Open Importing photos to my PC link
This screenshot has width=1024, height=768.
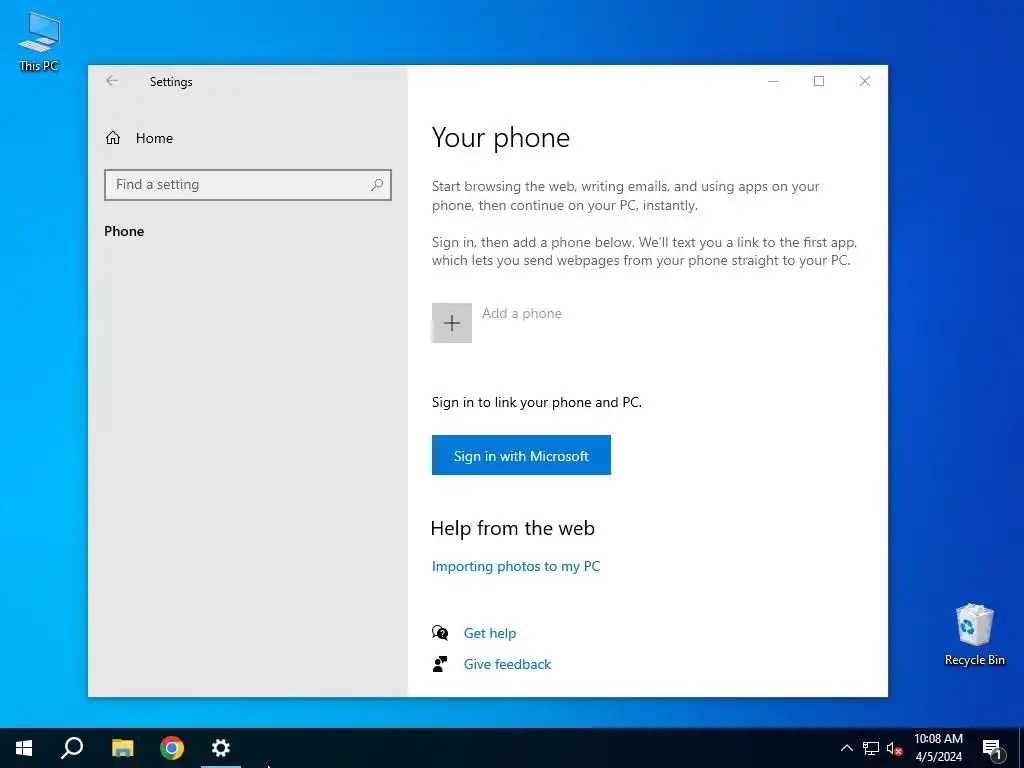tap(515, 566)
